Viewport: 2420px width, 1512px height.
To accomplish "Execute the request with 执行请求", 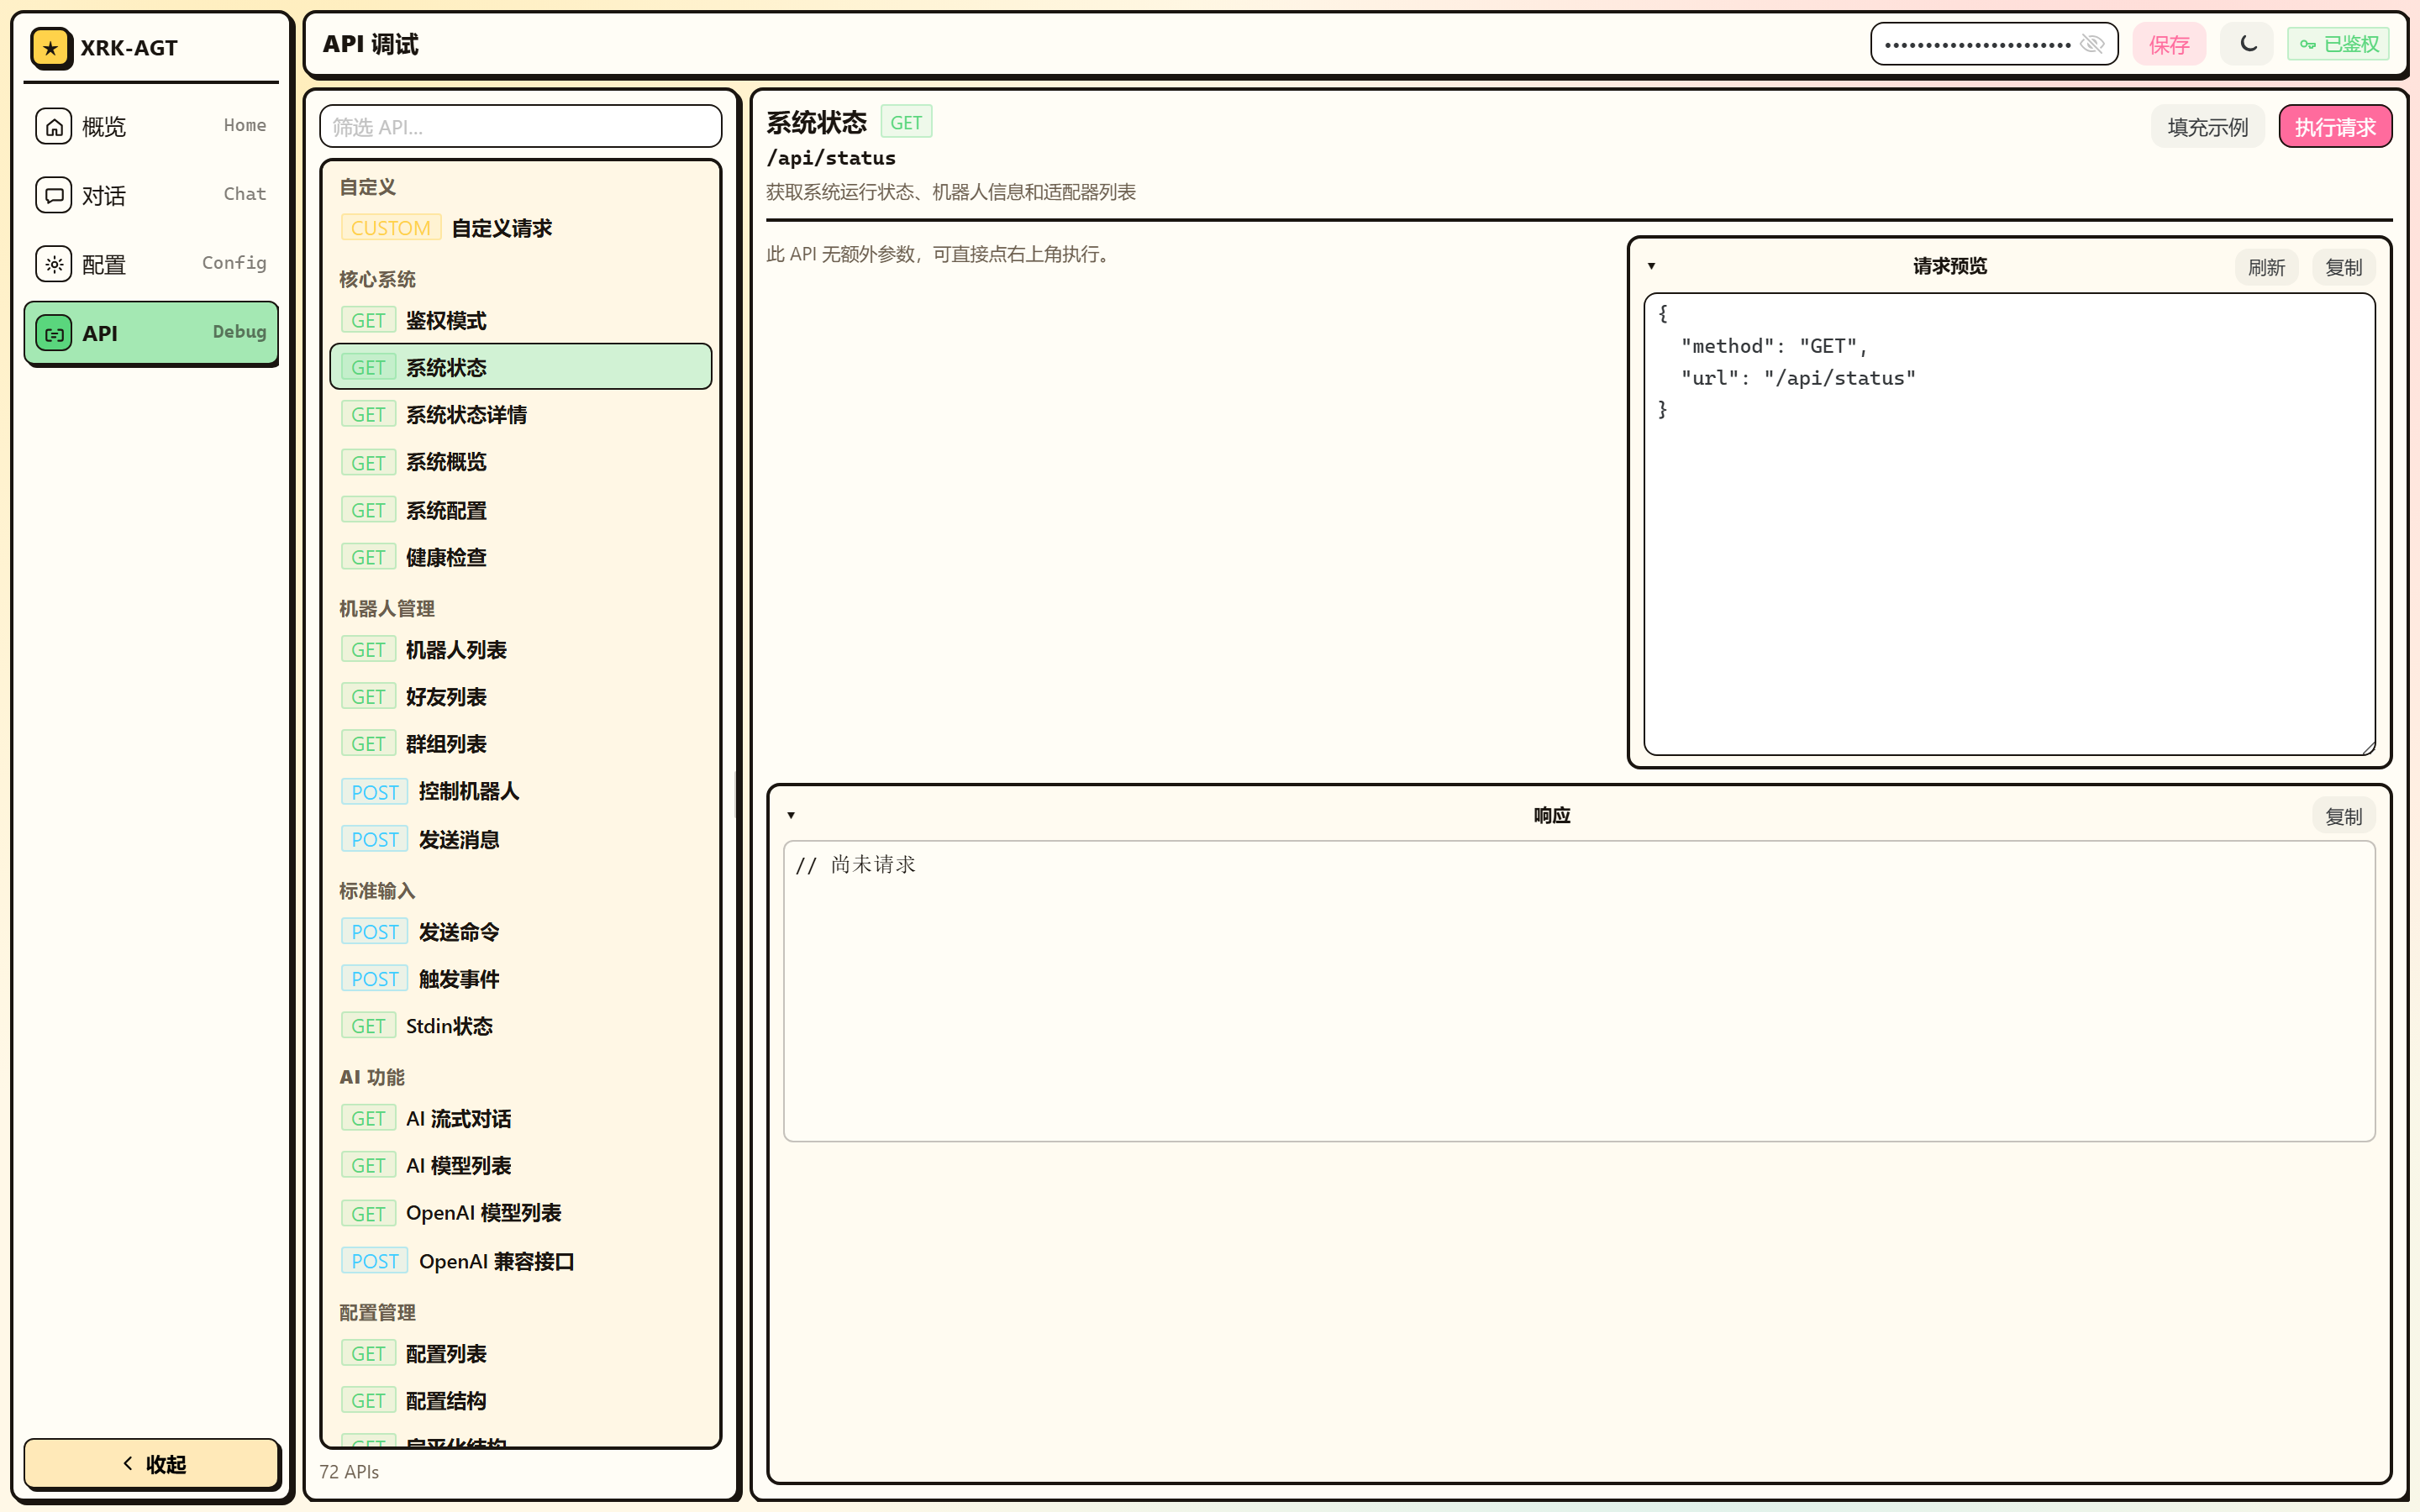I will point(2334,127).
